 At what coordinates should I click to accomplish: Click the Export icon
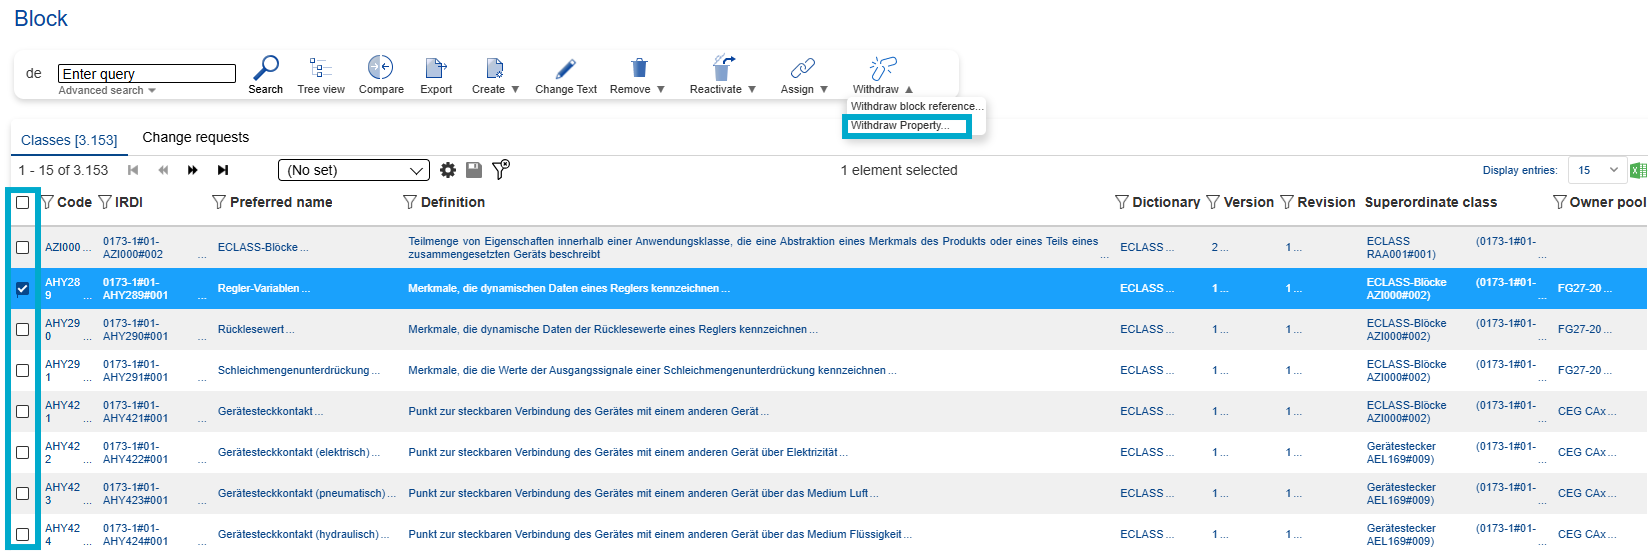coord(436,68)
